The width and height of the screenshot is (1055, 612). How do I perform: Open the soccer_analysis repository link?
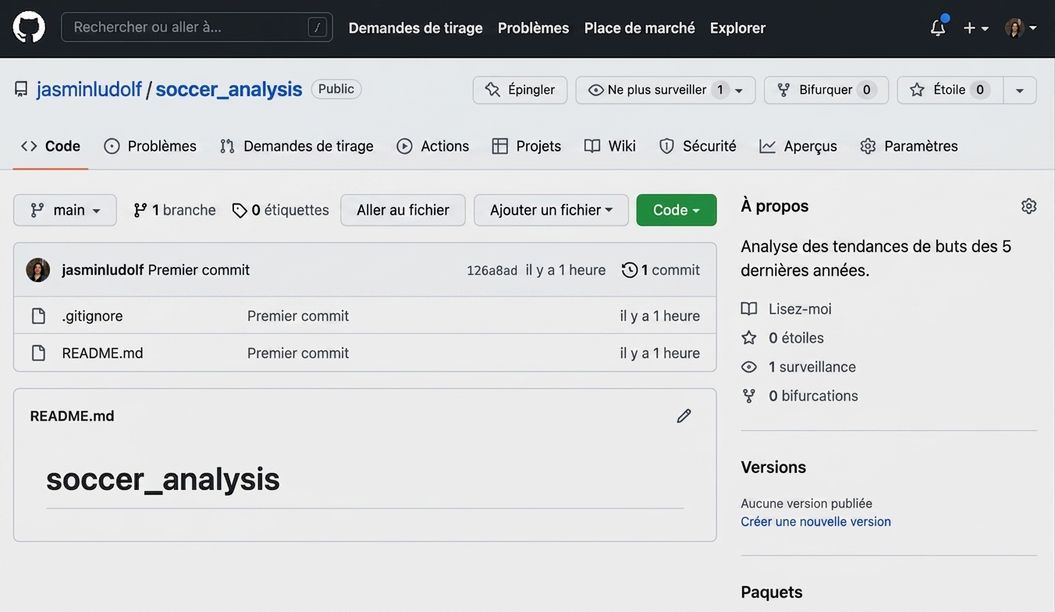pyautogui.click(x=229, y=89)
